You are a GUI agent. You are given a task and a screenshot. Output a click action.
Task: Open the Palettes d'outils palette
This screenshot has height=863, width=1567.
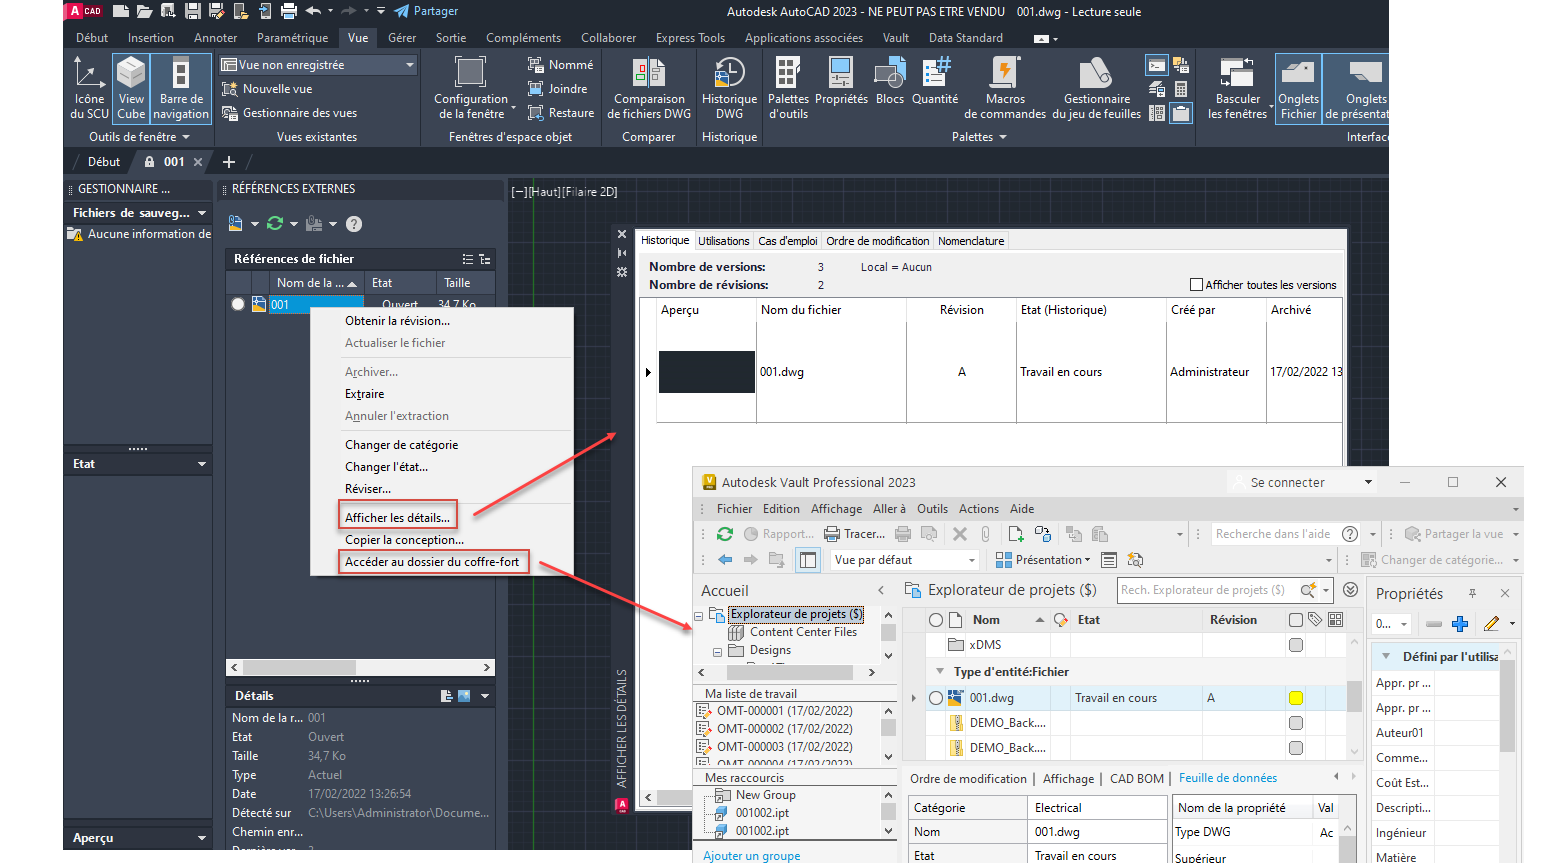[x=788, y=88]
